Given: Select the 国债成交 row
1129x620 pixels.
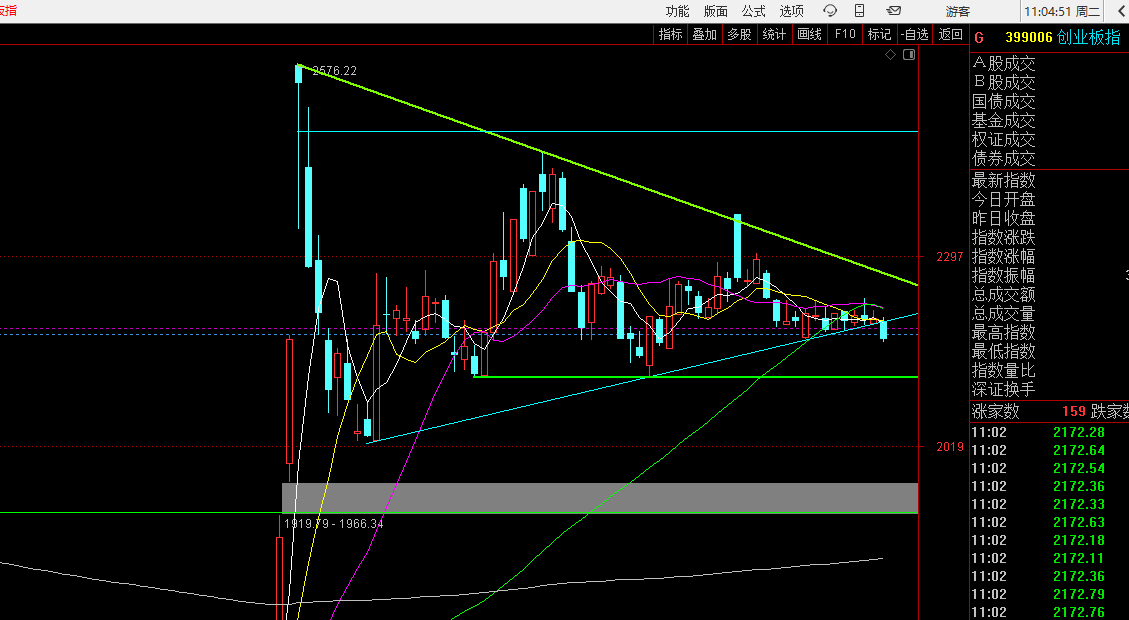Looking at the screenshot, I should click(x=1004, y=102).
